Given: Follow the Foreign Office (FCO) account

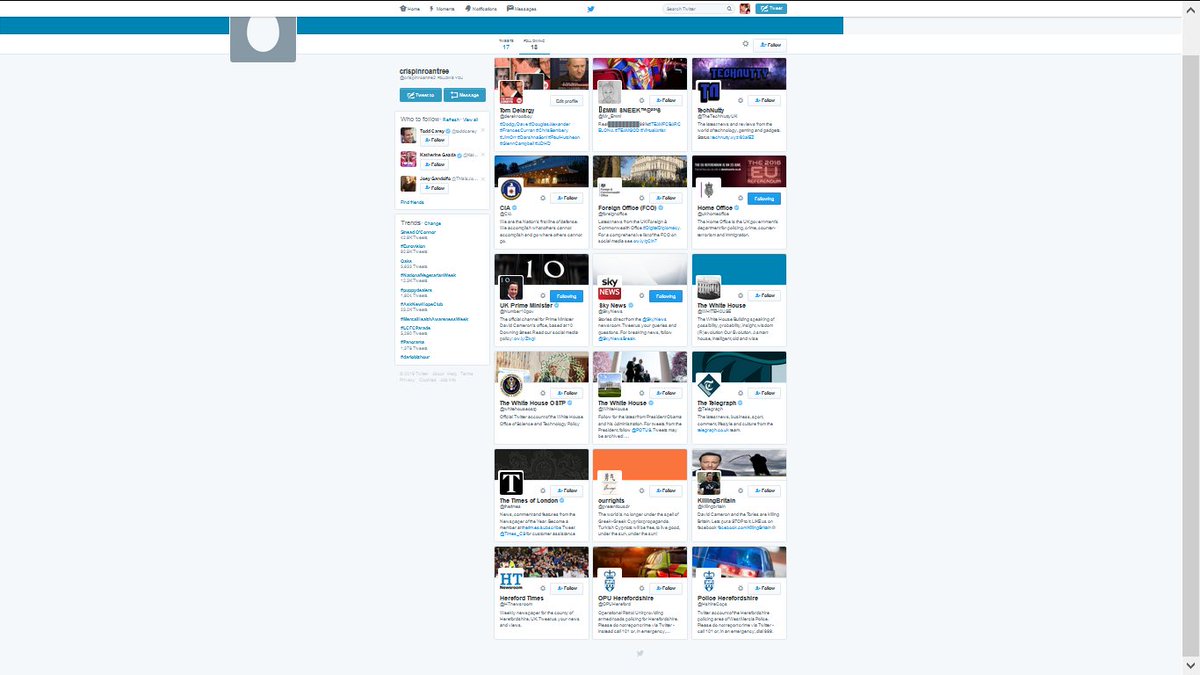Looking at the screenshot, I should 664,199.
